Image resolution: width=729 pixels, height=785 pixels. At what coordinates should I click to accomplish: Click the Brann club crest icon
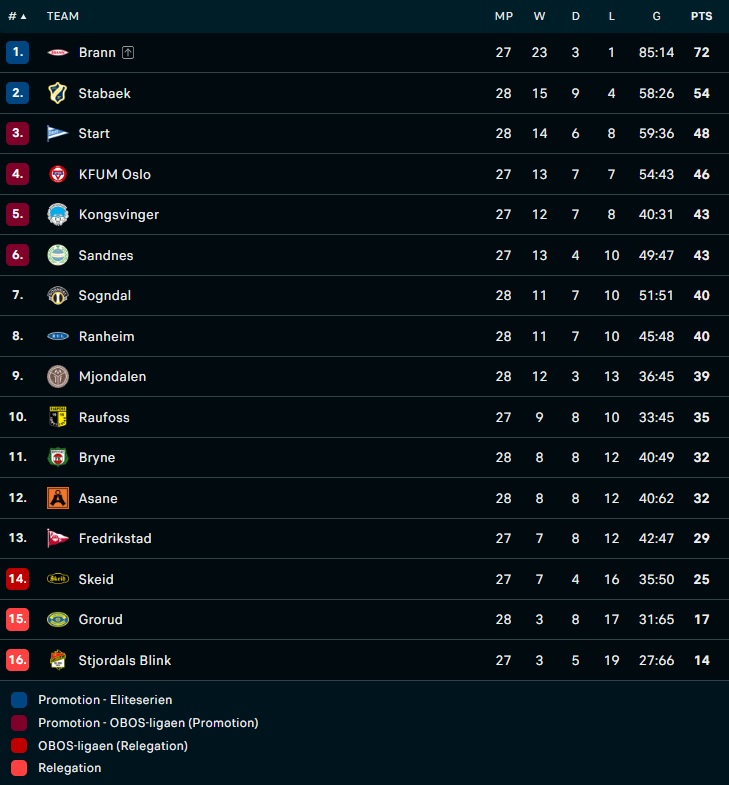click(x=58, y=52)
